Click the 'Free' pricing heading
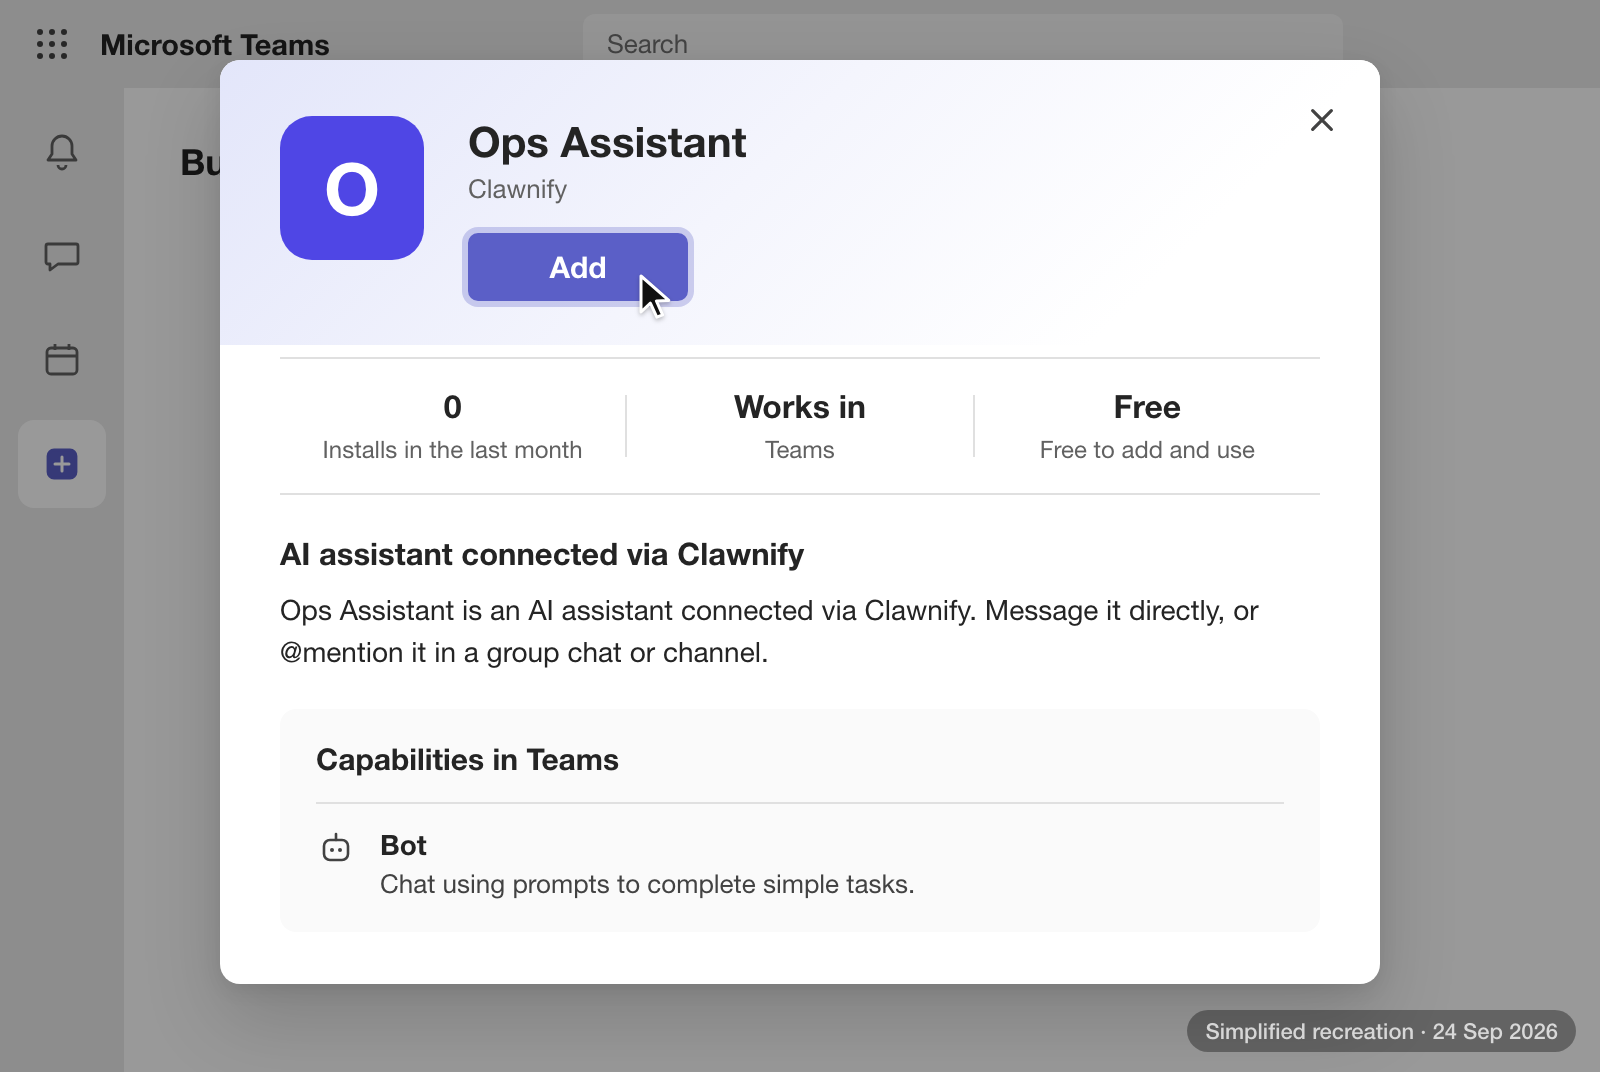Viewport: 1600px width, 1072px height. point(1147,407)
